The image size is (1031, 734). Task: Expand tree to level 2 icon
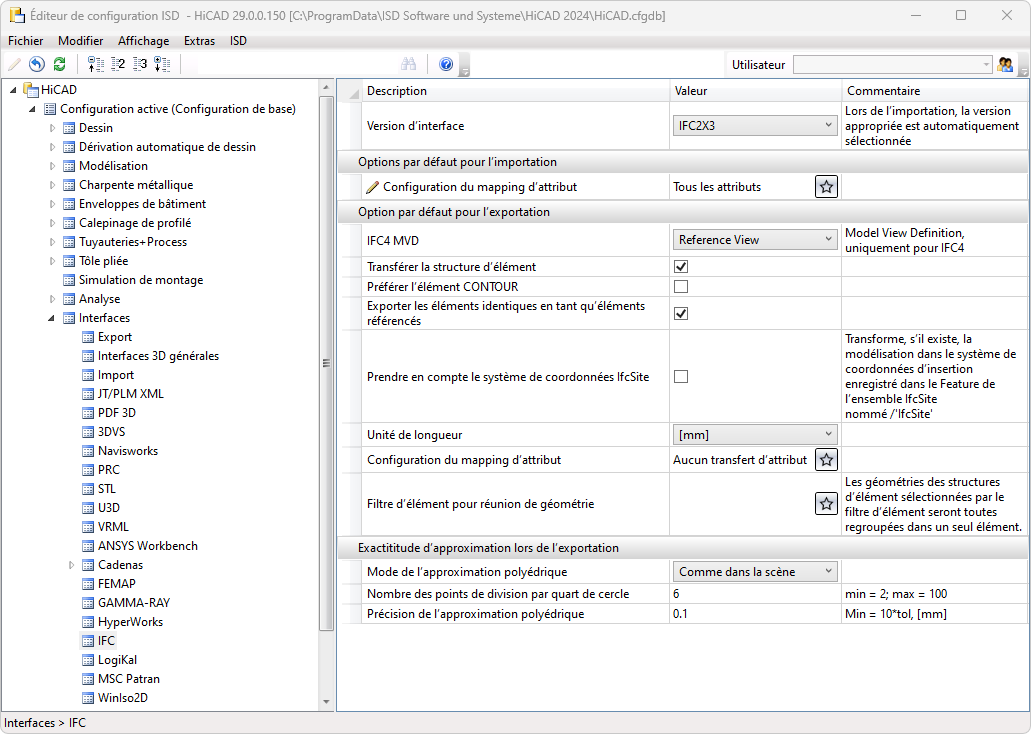point(118,65)
